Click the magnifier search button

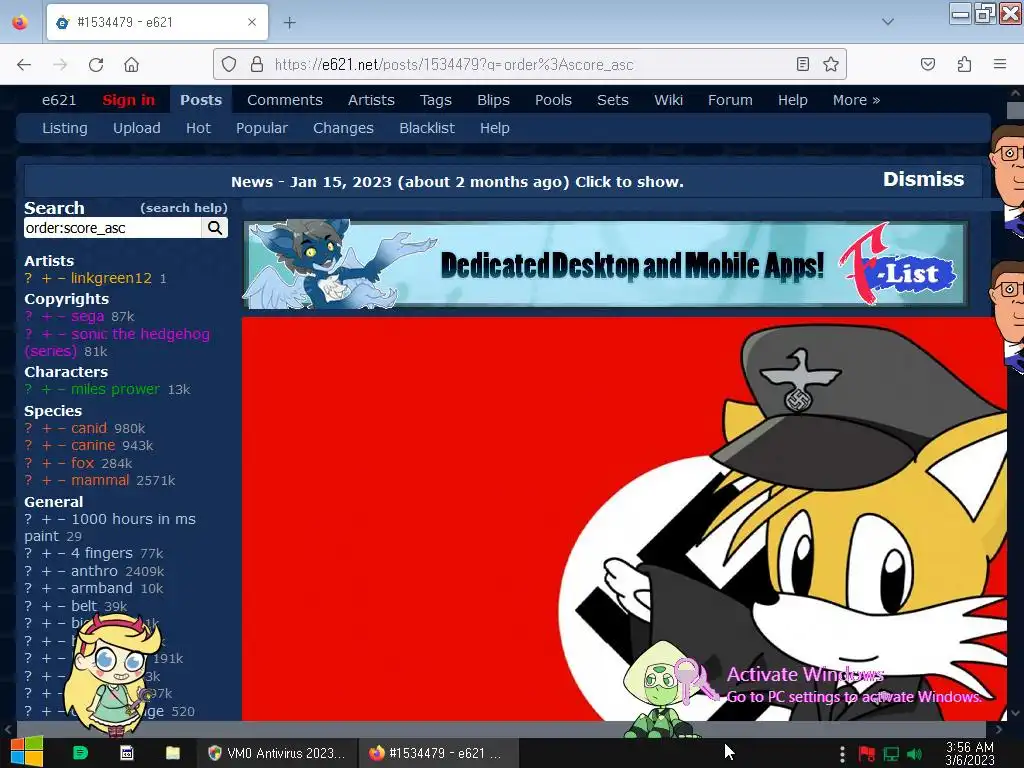coord(215,228)
